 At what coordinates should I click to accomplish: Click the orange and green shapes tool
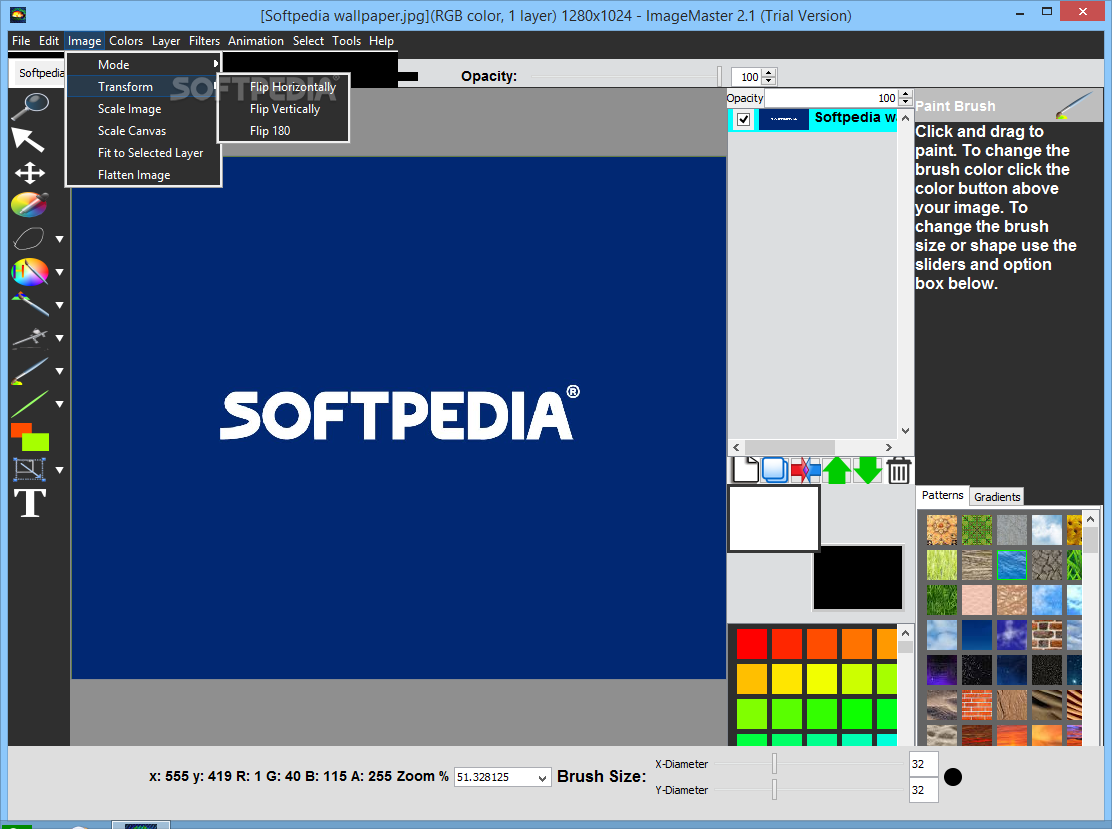[30, 437]
